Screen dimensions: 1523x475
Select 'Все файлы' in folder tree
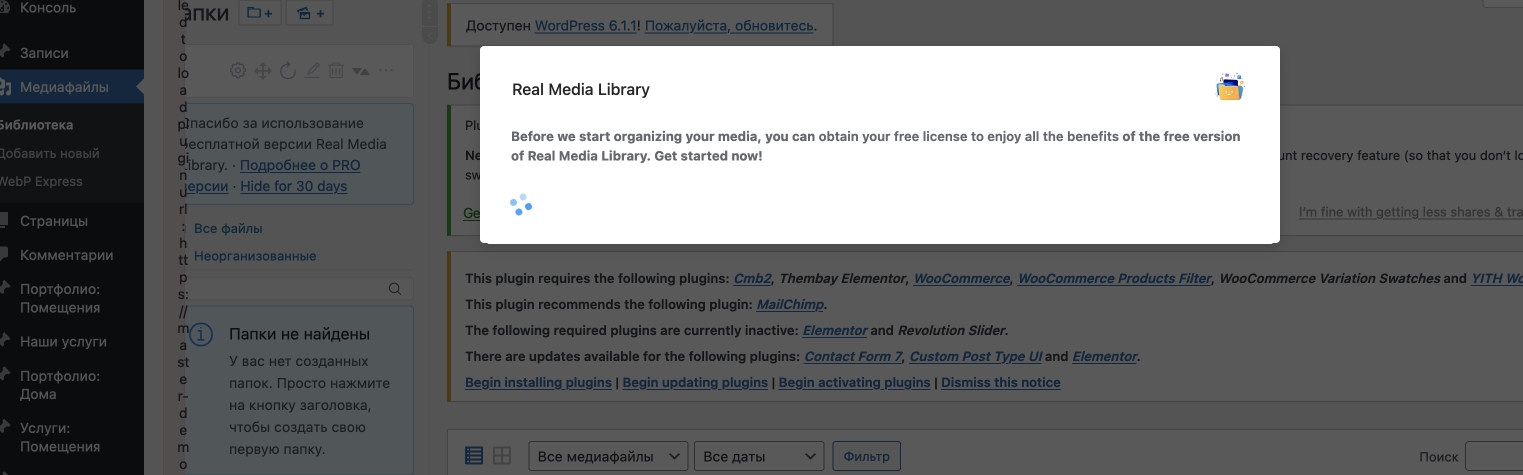click(x=228, y=229)
